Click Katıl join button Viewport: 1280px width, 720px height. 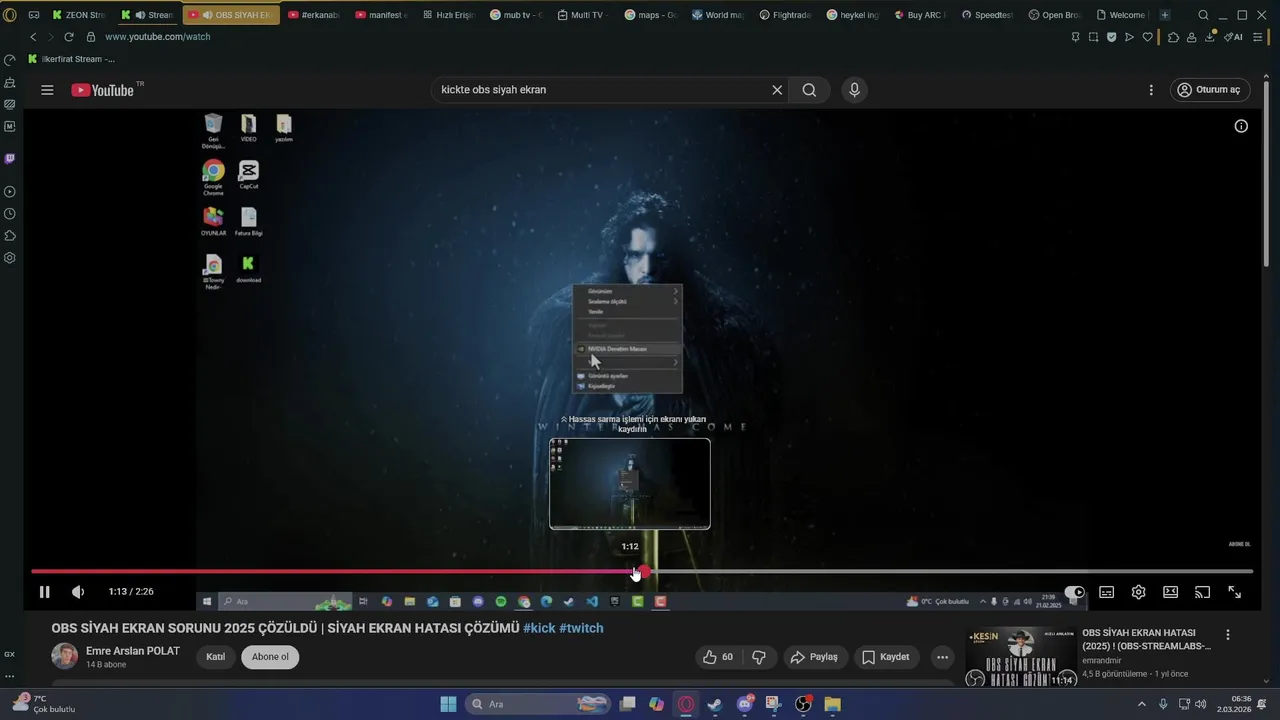215,657
